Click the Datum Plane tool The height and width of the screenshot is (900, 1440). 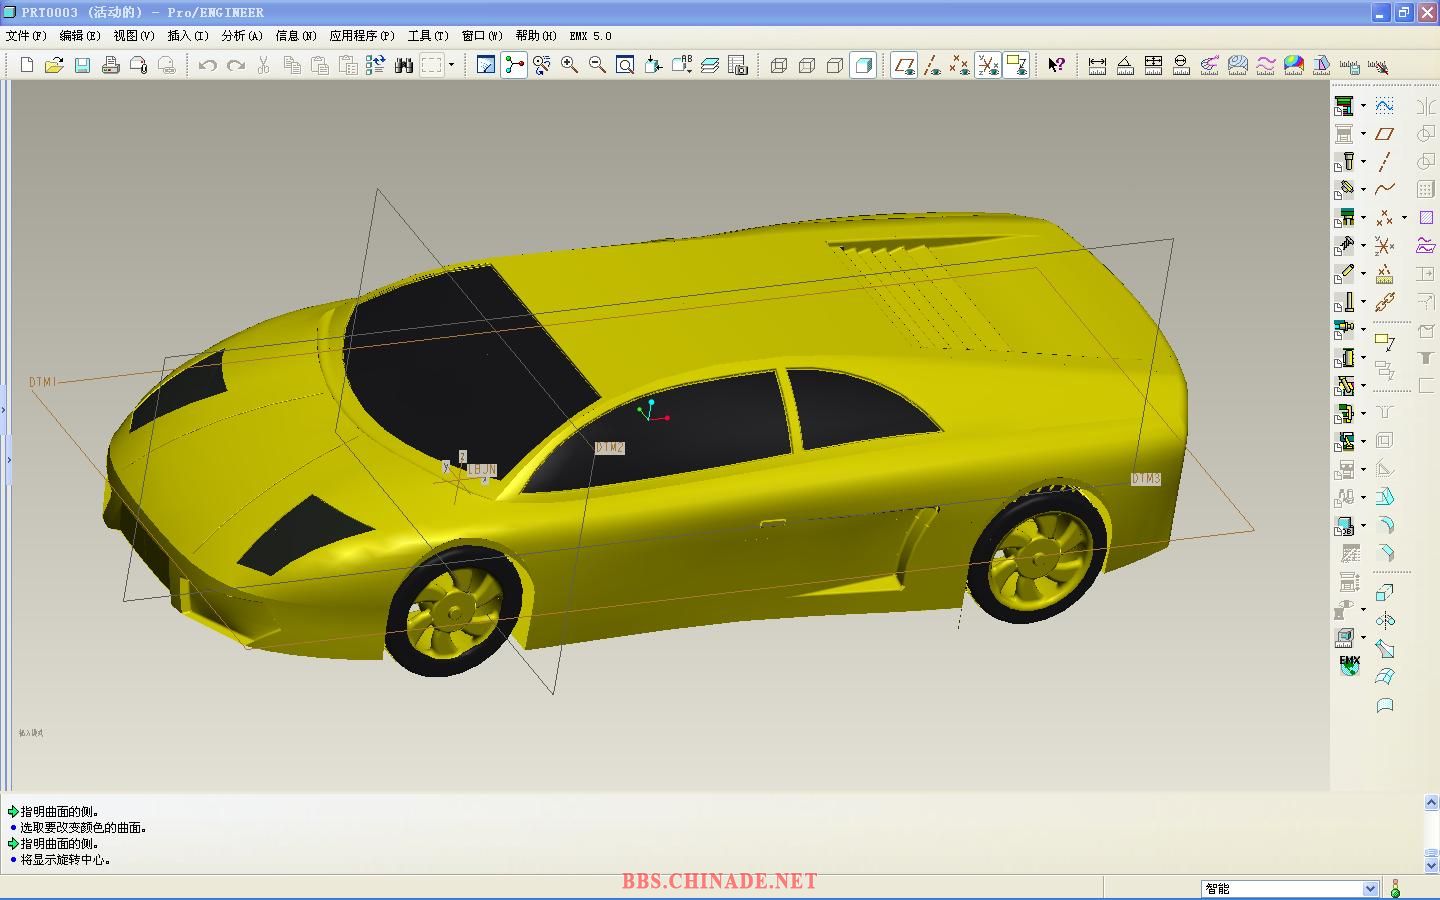point(1385,133)
